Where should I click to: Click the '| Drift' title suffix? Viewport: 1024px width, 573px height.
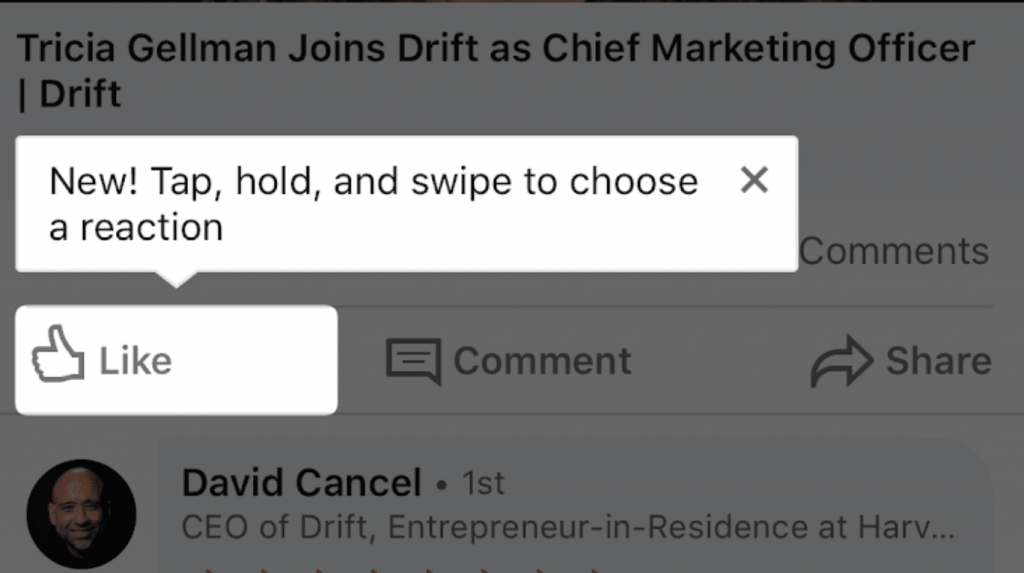point(69,93)
